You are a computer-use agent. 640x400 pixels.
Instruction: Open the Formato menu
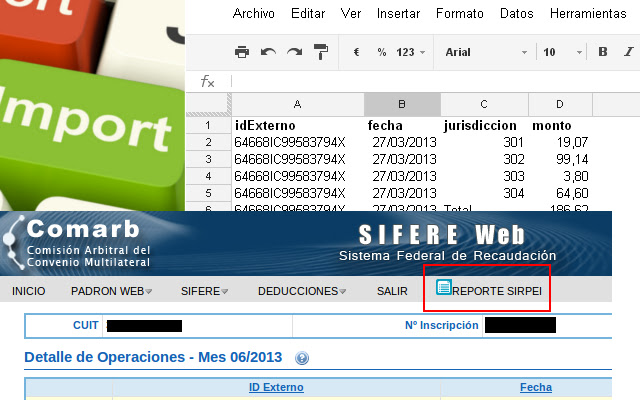point(460,13)
